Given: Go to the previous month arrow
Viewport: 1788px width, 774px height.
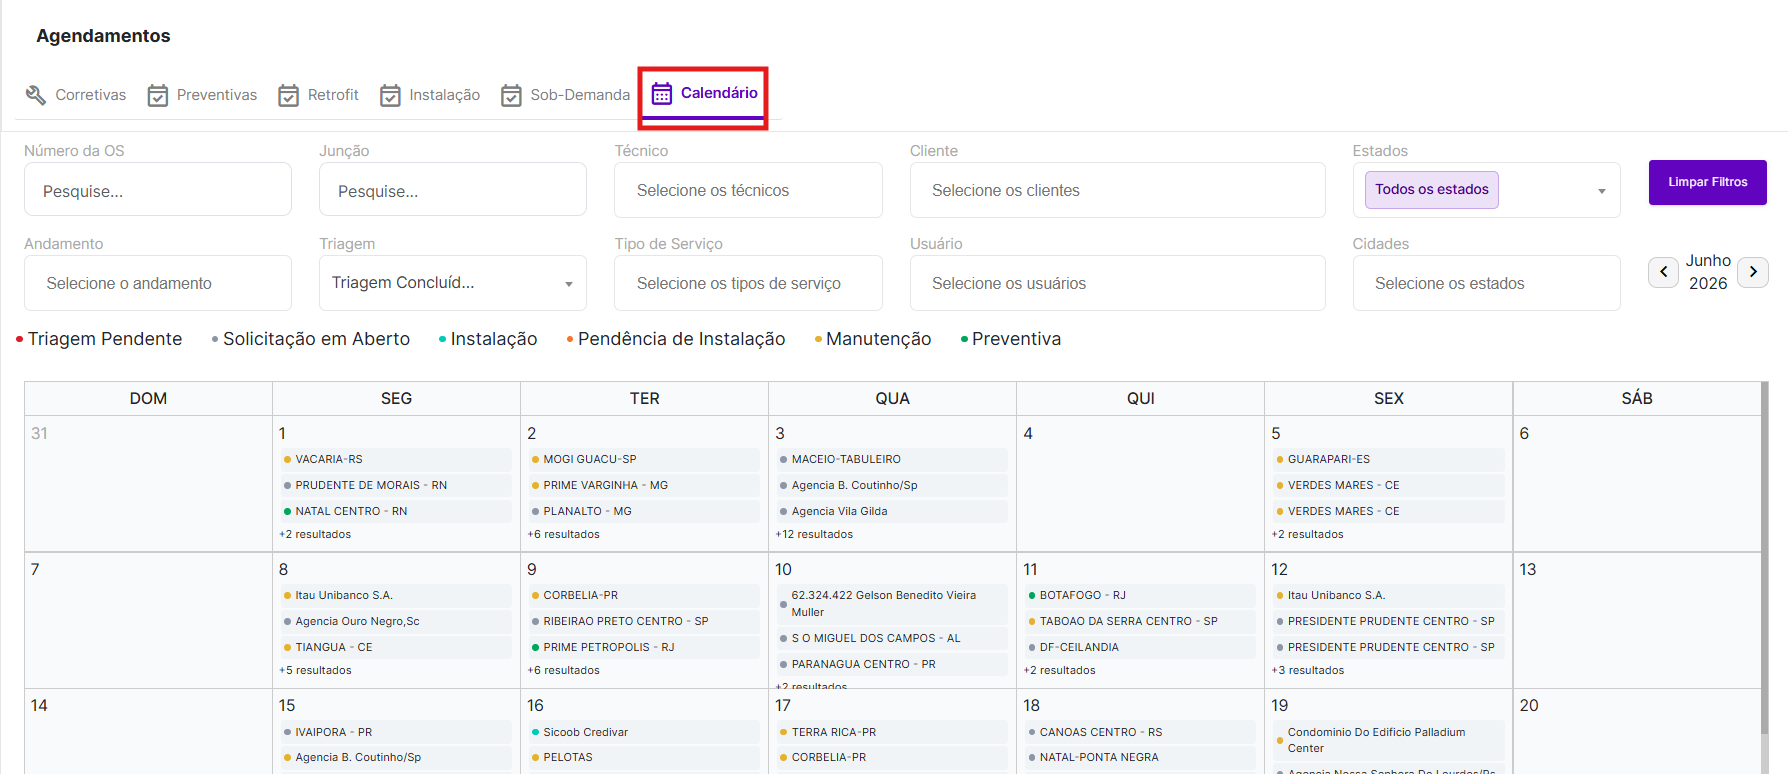Looking at the screenshot, I should [1663, 272].
